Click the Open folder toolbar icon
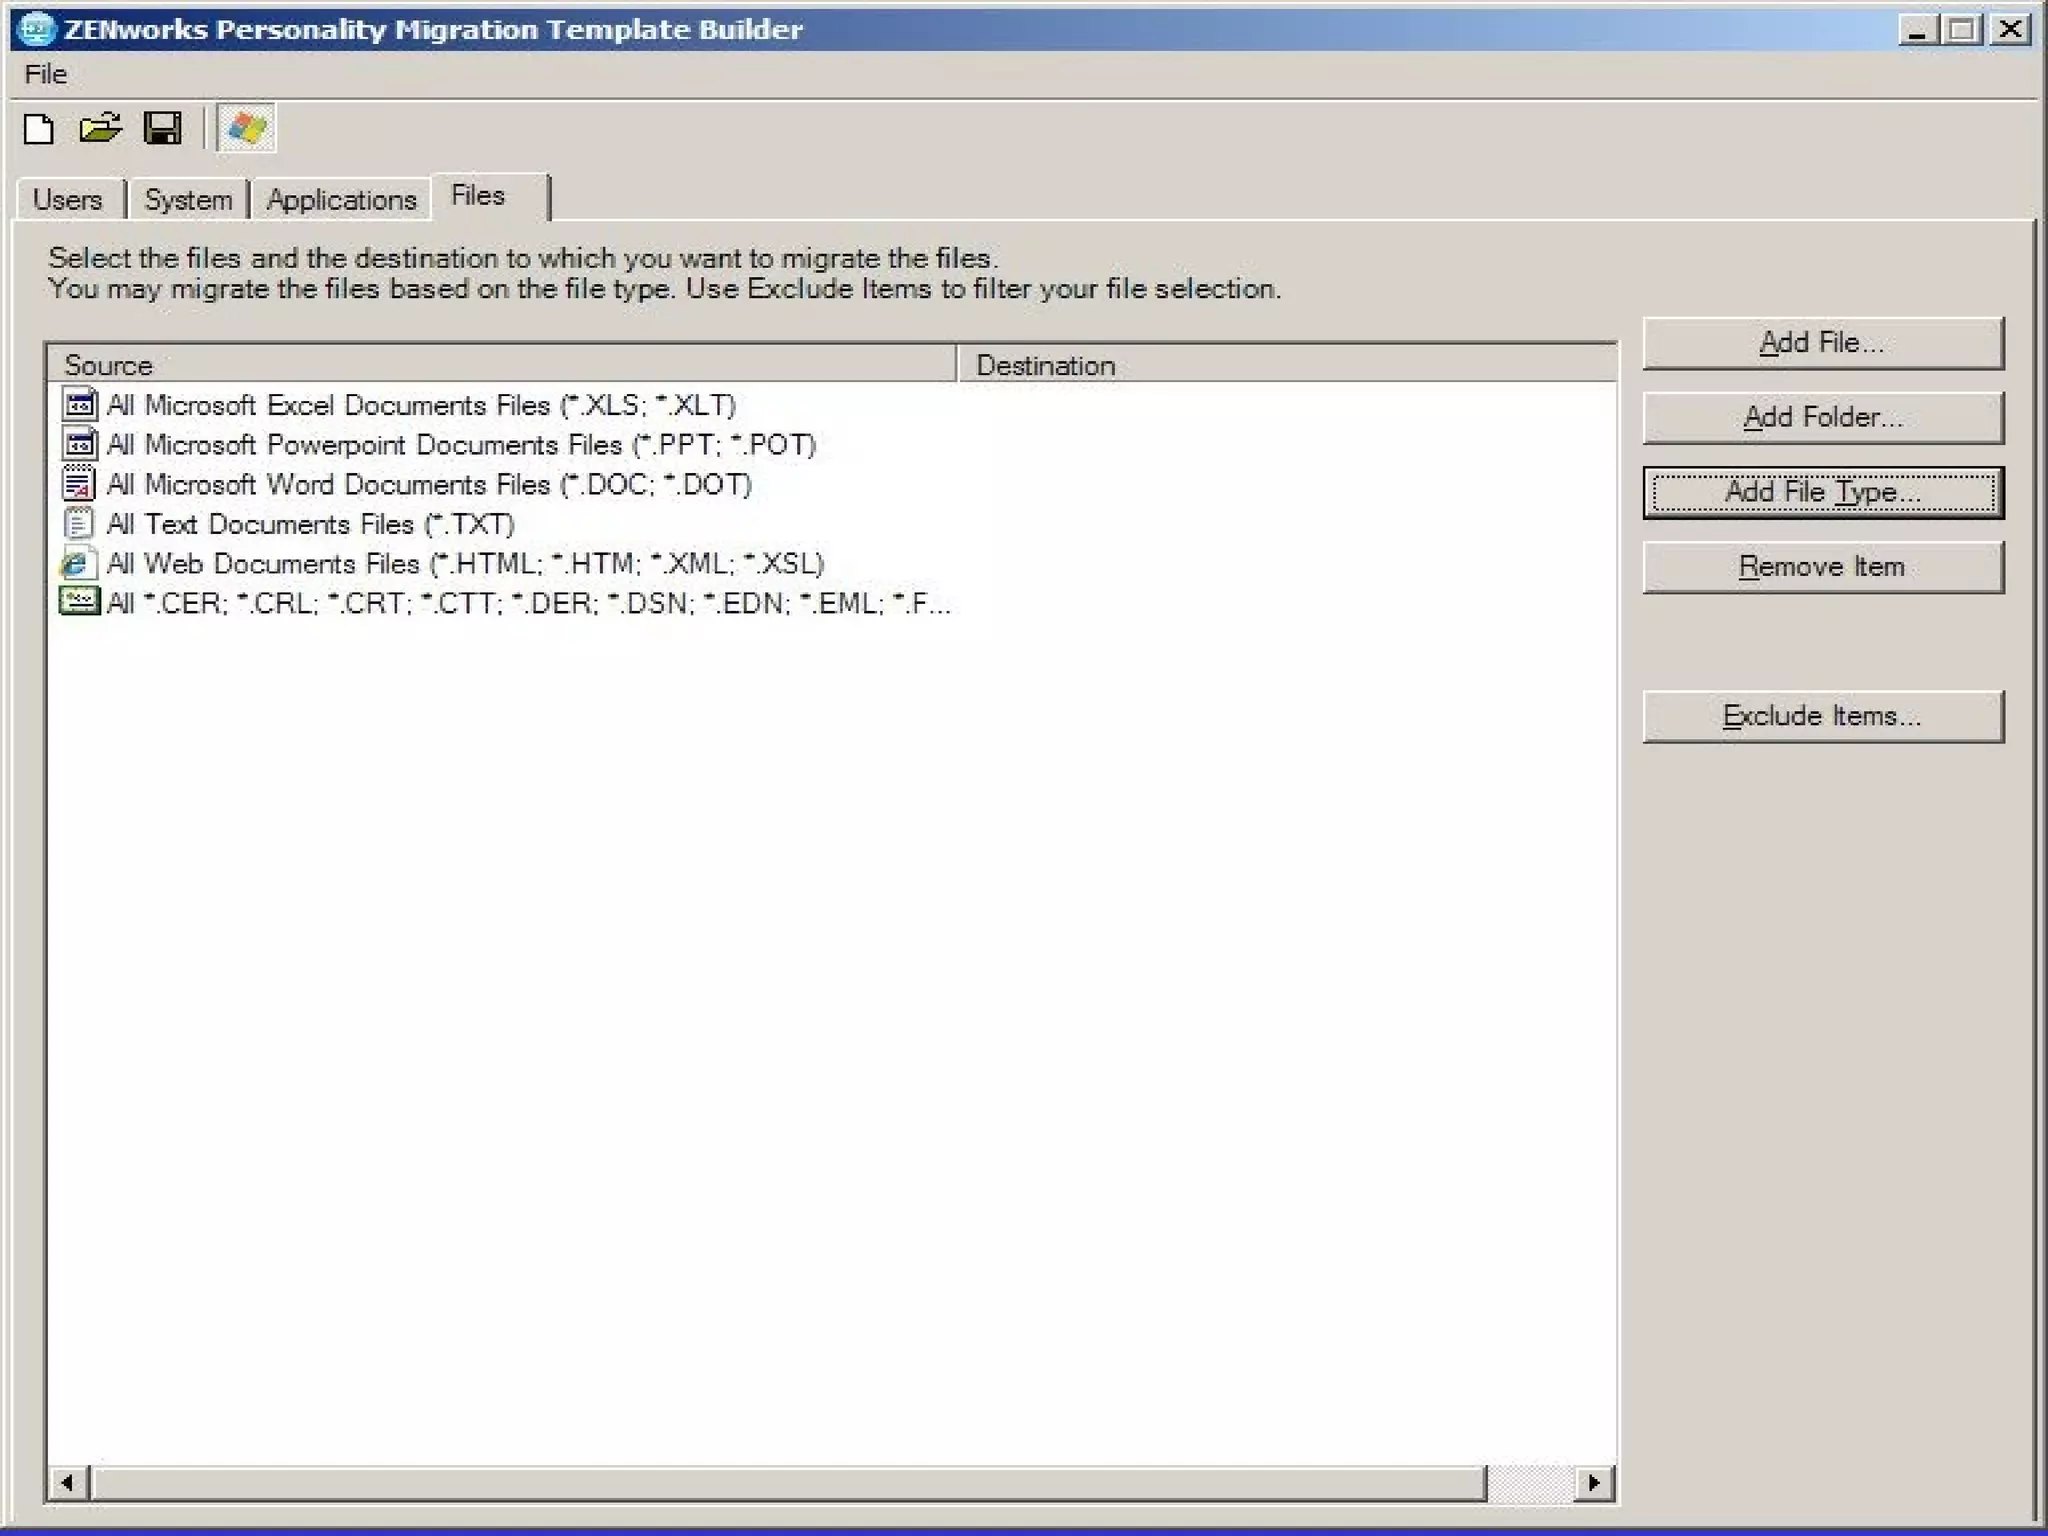The height and width of the screenshot is (1536, 2048). (100, 128)
